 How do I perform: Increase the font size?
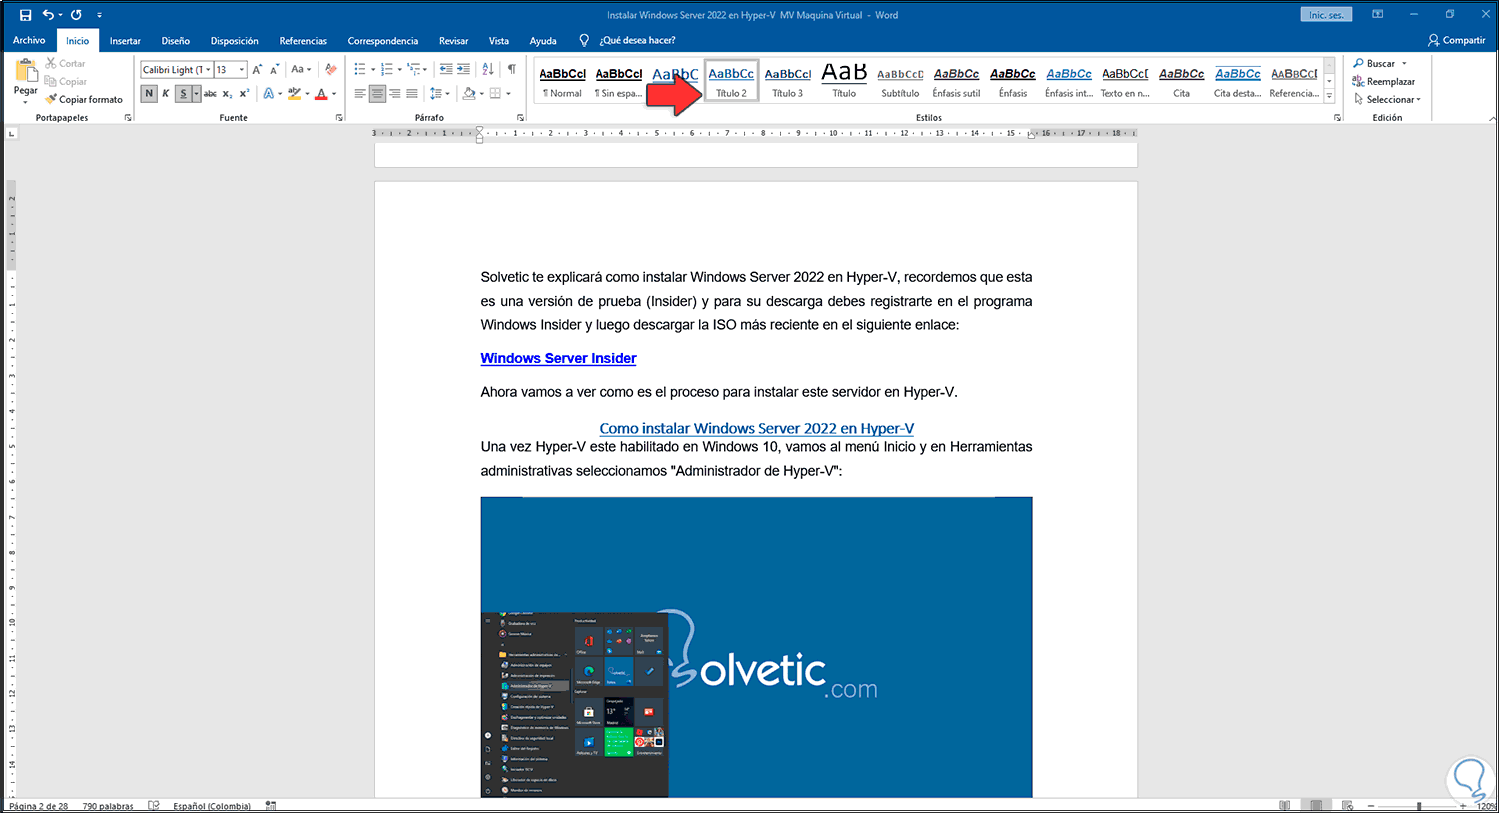(x=257, y=69)
